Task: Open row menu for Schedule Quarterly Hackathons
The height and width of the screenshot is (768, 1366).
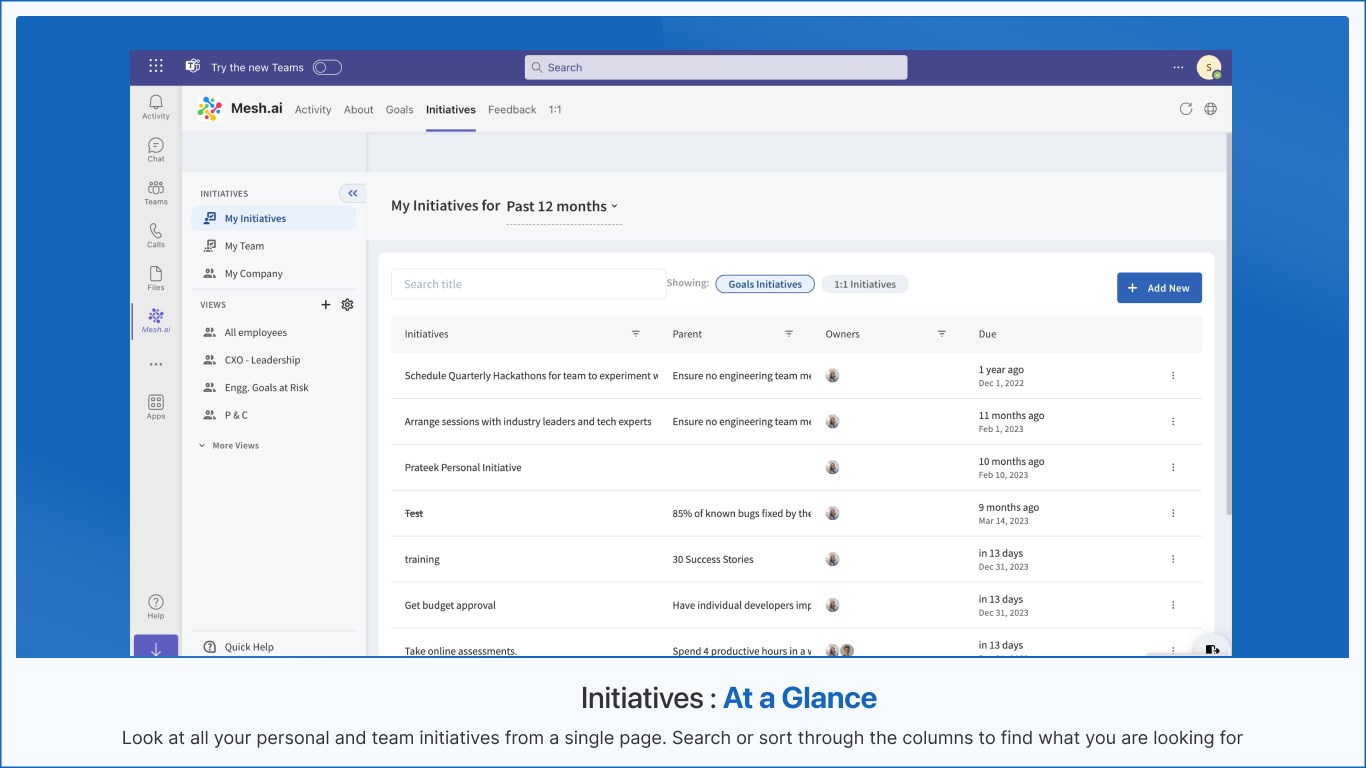Action: point(1173,376)
